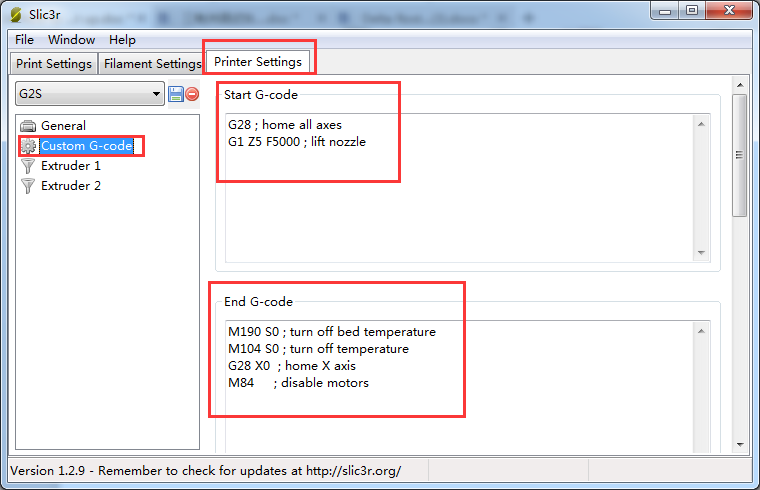Click the 'M84 ; disable motors' line
Screen dimensions: 760x490
(x=299, y=383)
